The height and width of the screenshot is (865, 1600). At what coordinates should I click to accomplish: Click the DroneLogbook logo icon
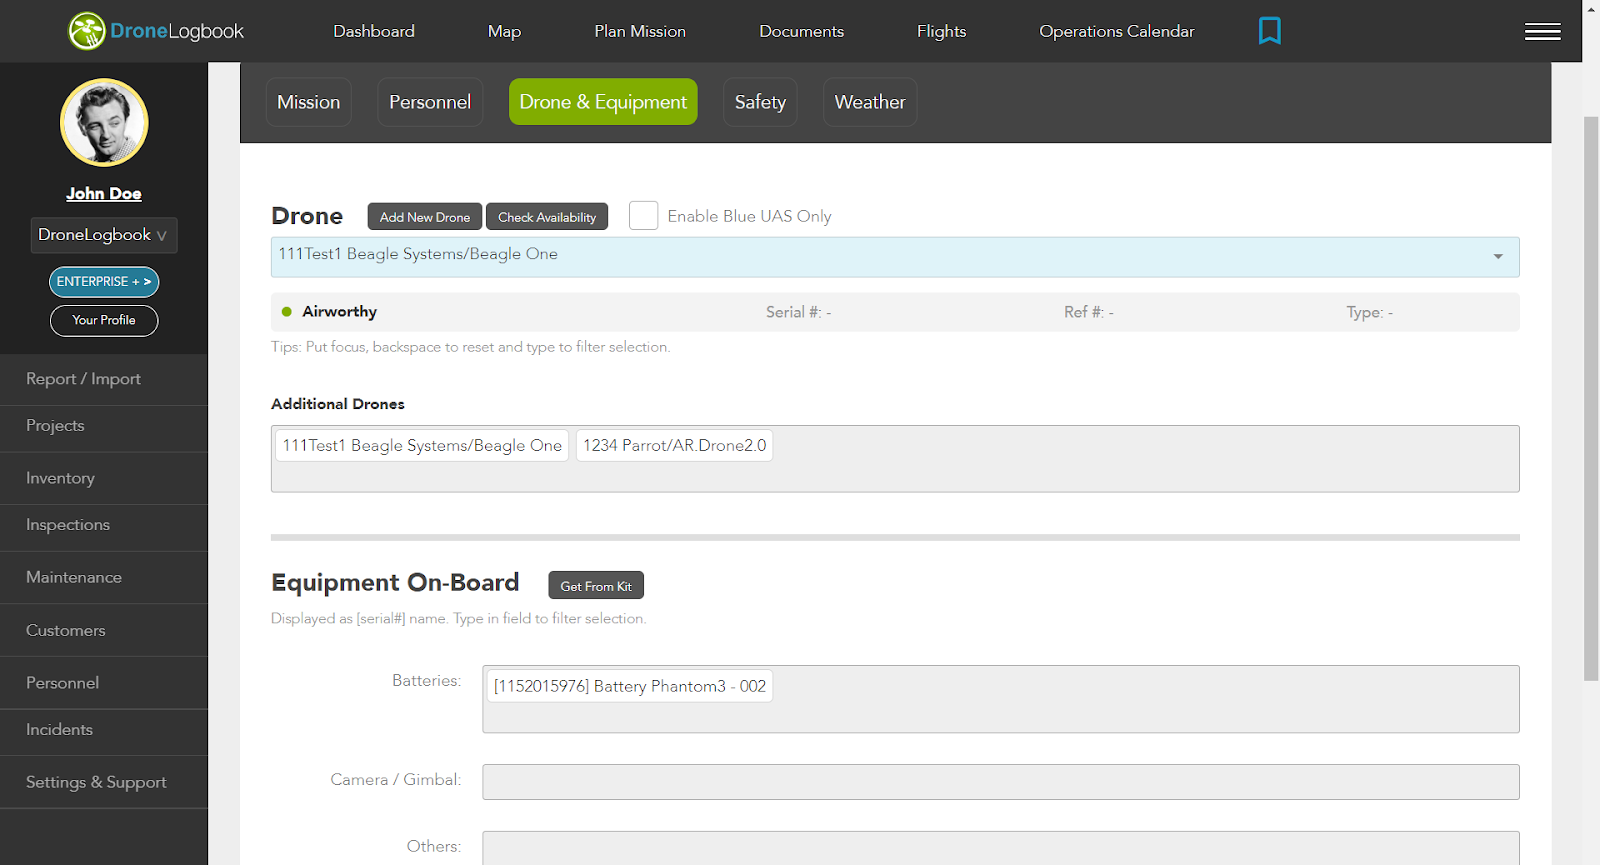pyautogui.click(x=87, y=31)
